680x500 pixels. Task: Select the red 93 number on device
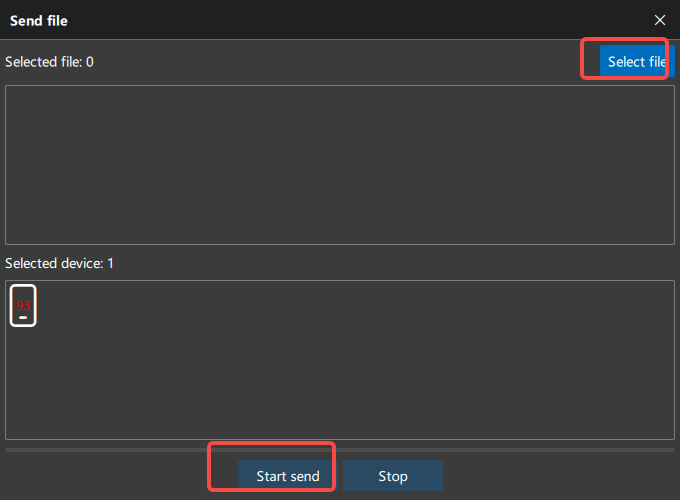[x=23, y=306]
